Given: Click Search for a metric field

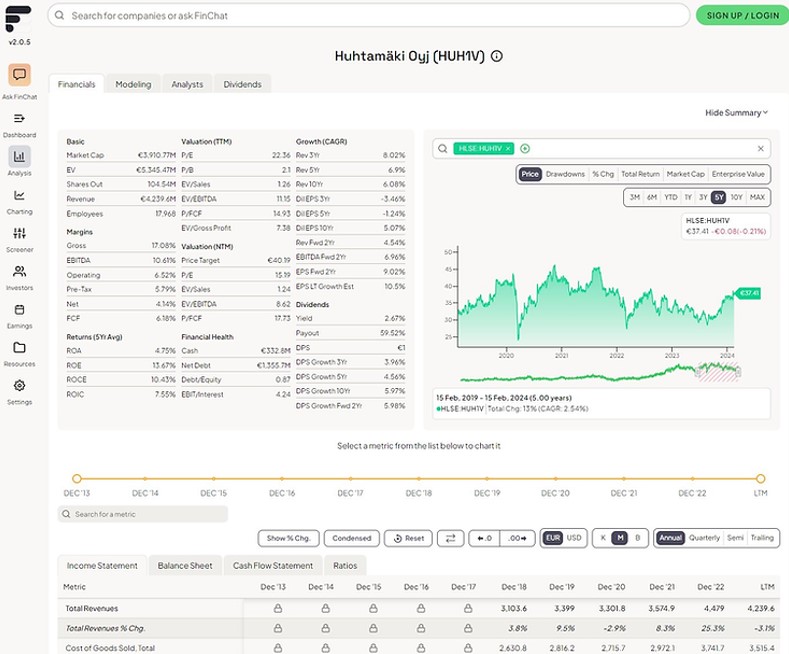Looking at the screenshot, I should (143, 514).
